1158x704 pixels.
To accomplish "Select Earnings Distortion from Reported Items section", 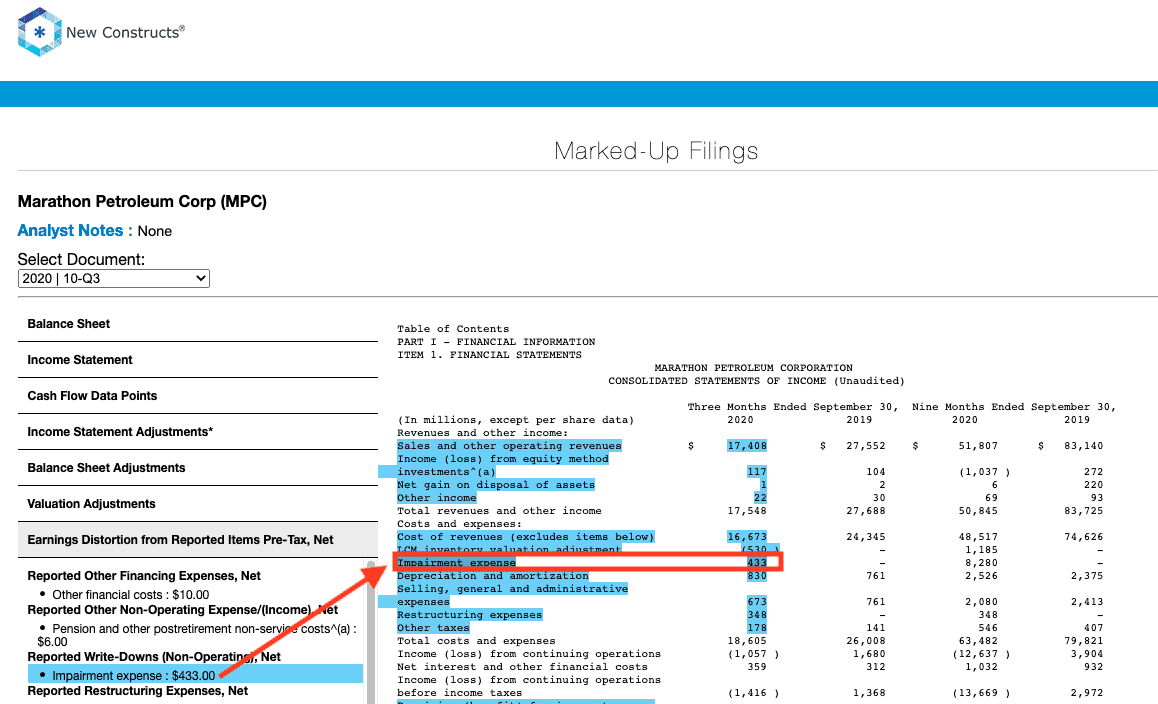I will 198,540.
